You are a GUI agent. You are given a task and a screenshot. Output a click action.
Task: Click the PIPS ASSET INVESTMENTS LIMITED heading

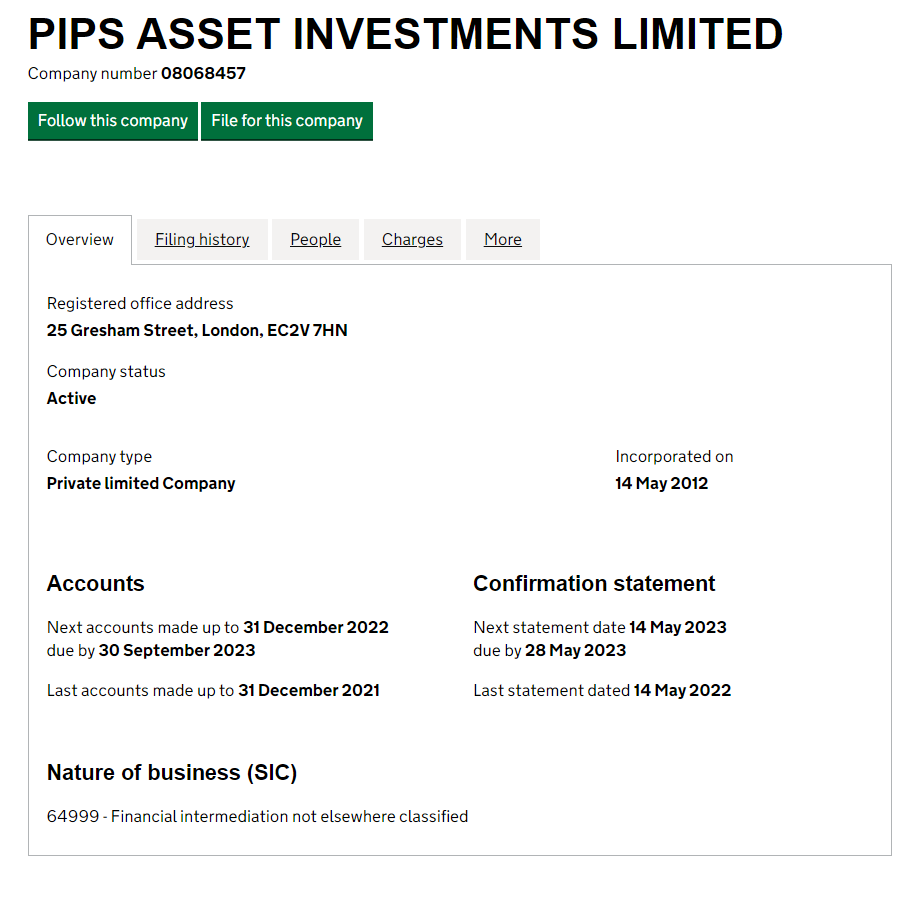pyautogui.click(x=406, y=34)
